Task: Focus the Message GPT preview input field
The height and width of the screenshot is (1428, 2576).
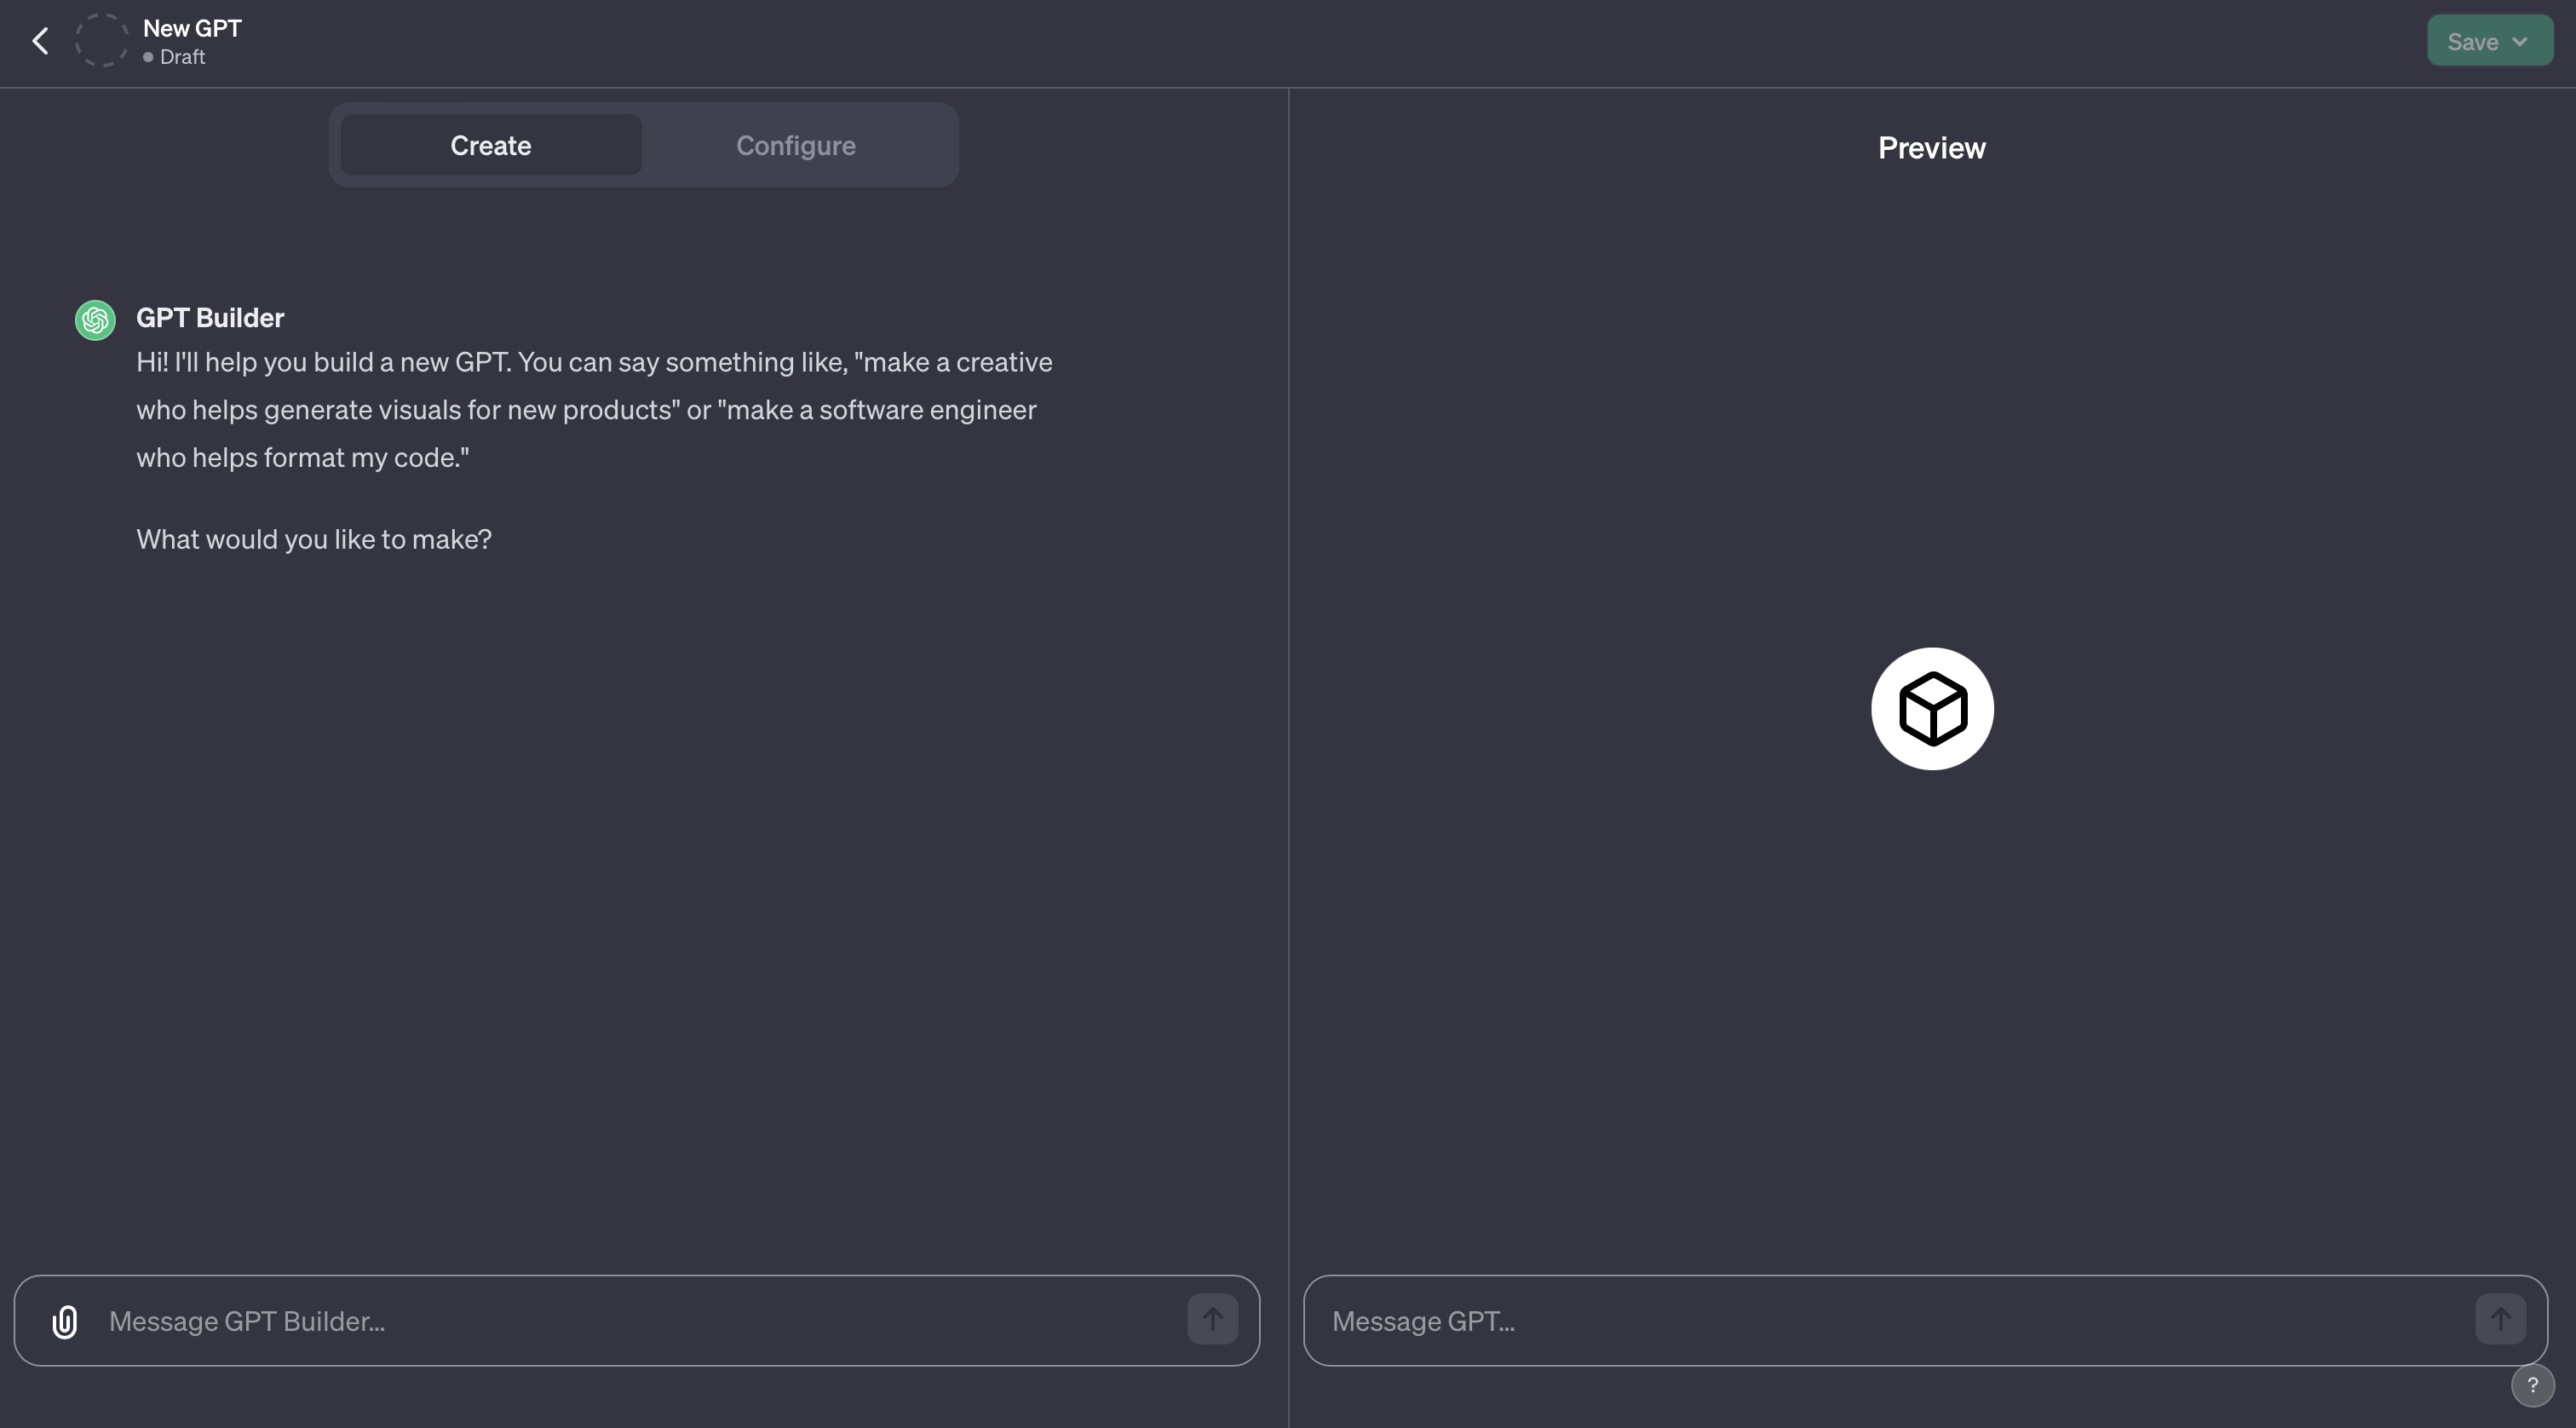Action: click(x=1925, y=1321)
